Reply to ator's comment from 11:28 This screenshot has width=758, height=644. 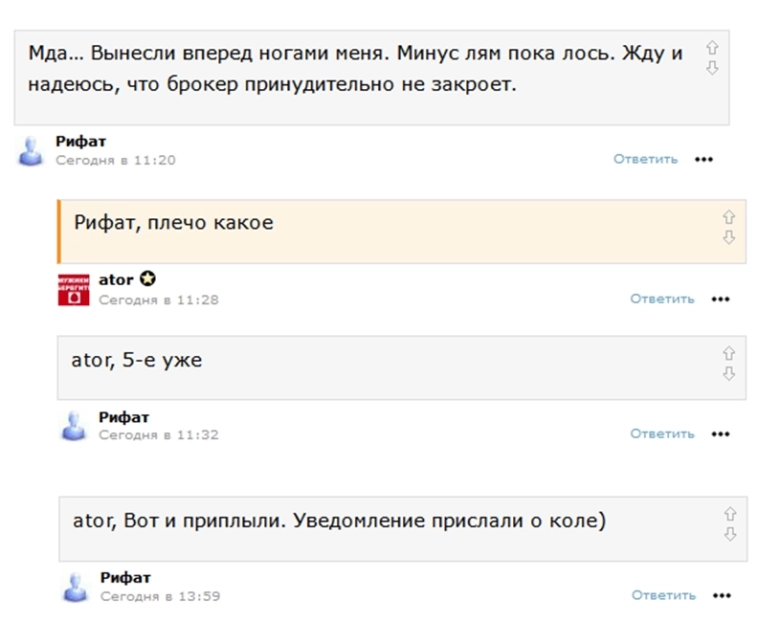pyautogui.click(x=661, y=299)
